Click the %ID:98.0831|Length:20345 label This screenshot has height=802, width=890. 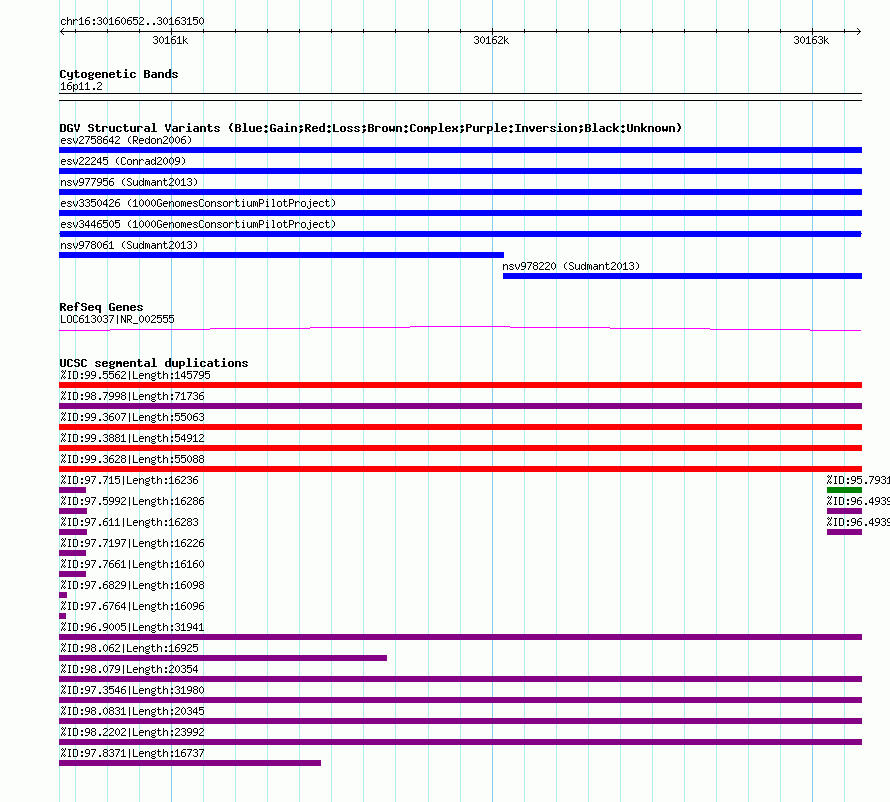click(x=132, y=711)
